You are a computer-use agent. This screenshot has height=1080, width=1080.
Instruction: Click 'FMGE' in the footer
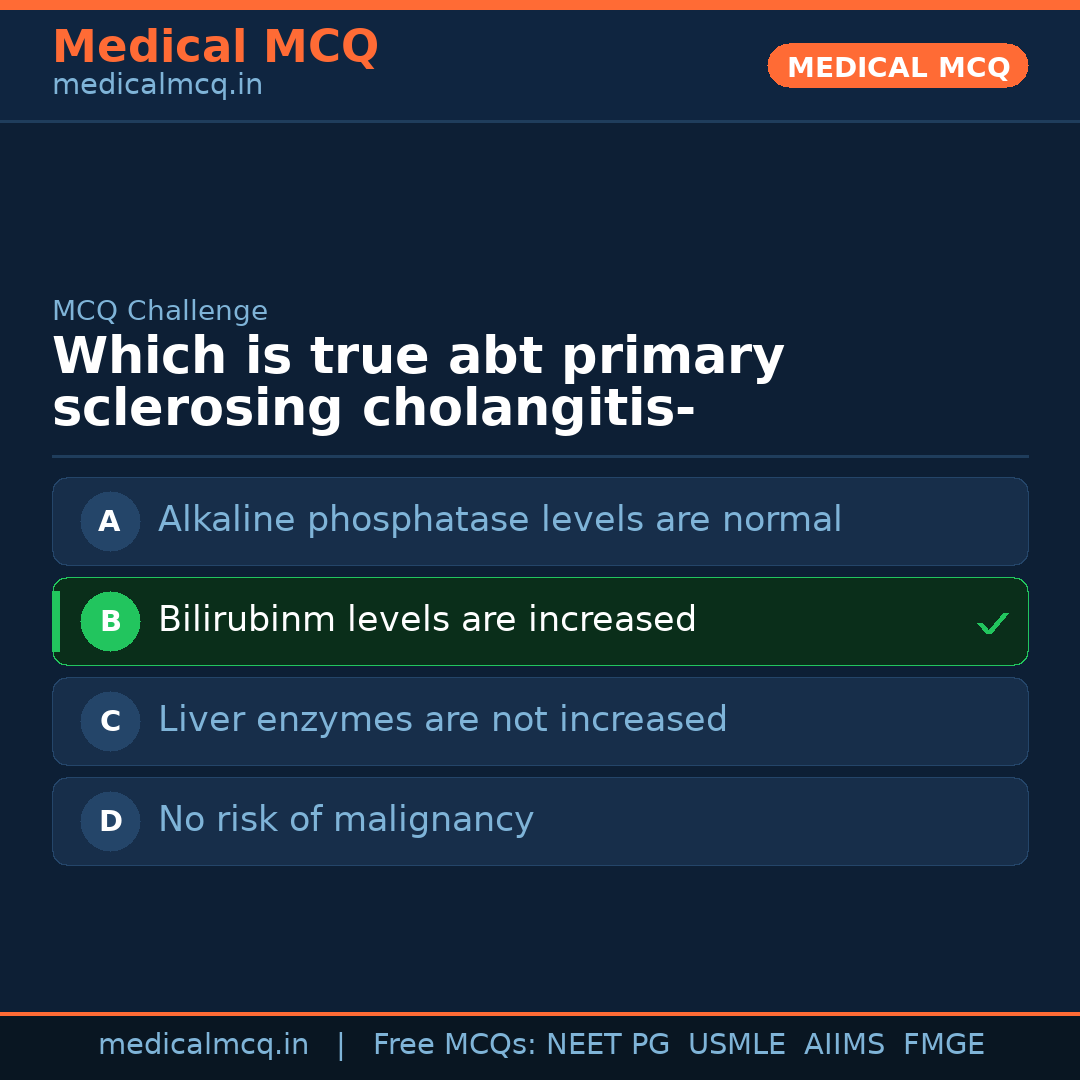[x=943, y=1045]
